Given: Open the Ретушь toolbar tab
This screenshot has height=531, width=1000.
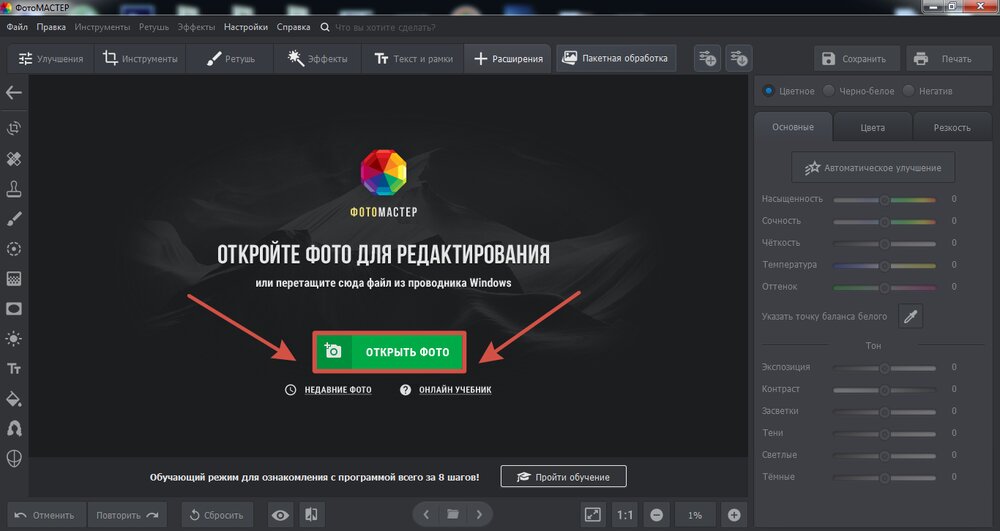Looking at the screenshot, I should tap(230, 59).
